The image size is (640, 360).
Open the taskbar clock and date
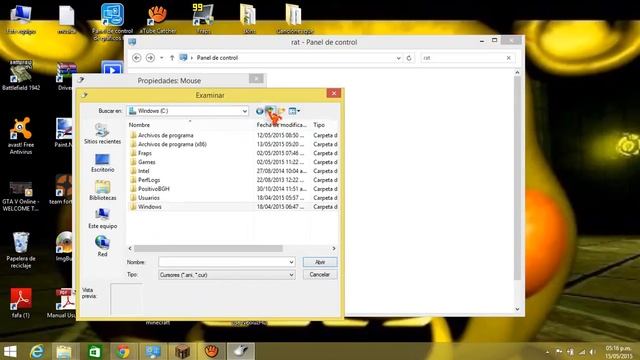tap(618, 352)
